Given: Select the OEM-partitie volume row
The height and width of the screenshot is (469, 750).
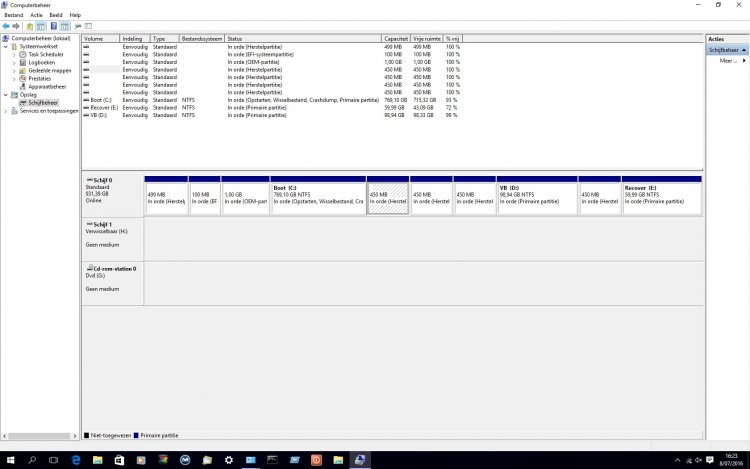Looking at the screenshot, I should click(272, 62).
